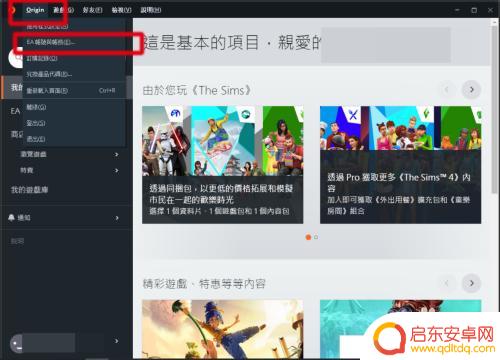
Task: Select the second carousel page dot
Action: pos(316,237)
